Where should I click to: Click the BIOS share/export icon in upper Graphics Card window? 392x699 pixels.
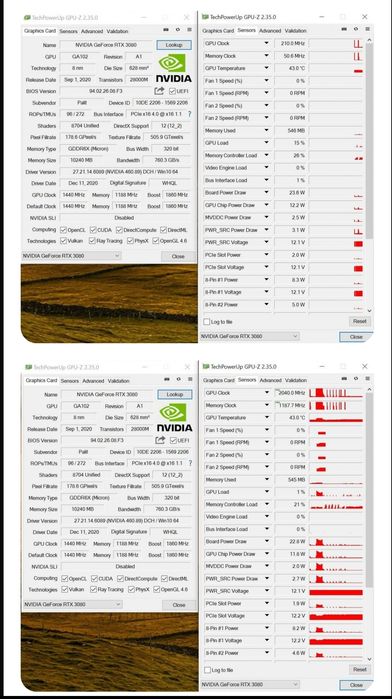(159, 91)
